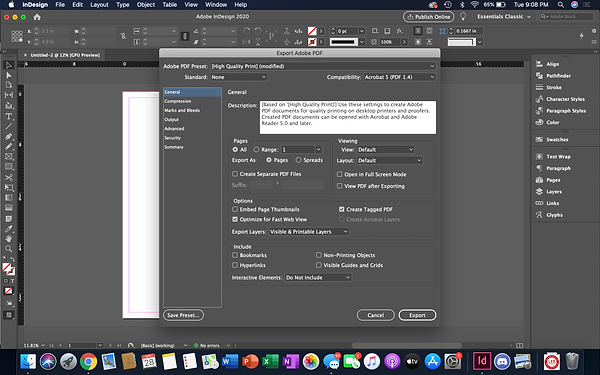Open the Compatibility dropdown
The width and height of the screenshot is (600, 375).
[399, 77]
